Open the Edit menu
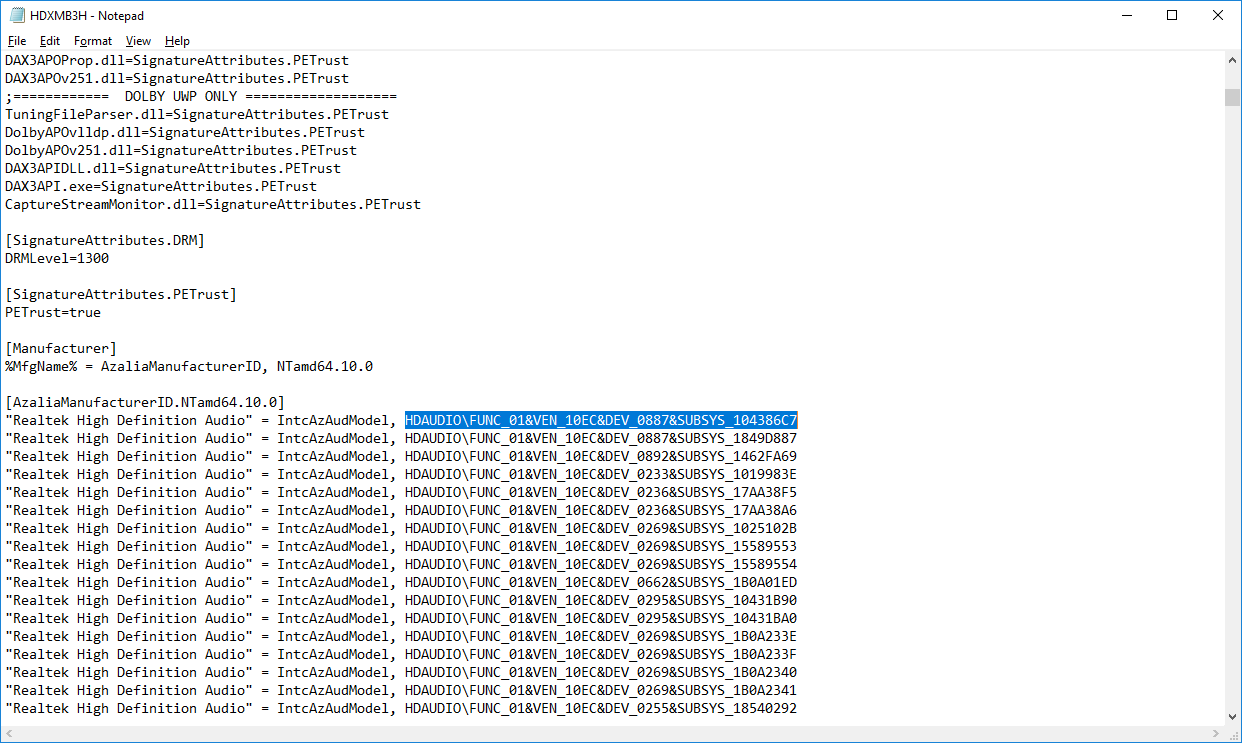1242x743 pixels. (x=50, y=41)
